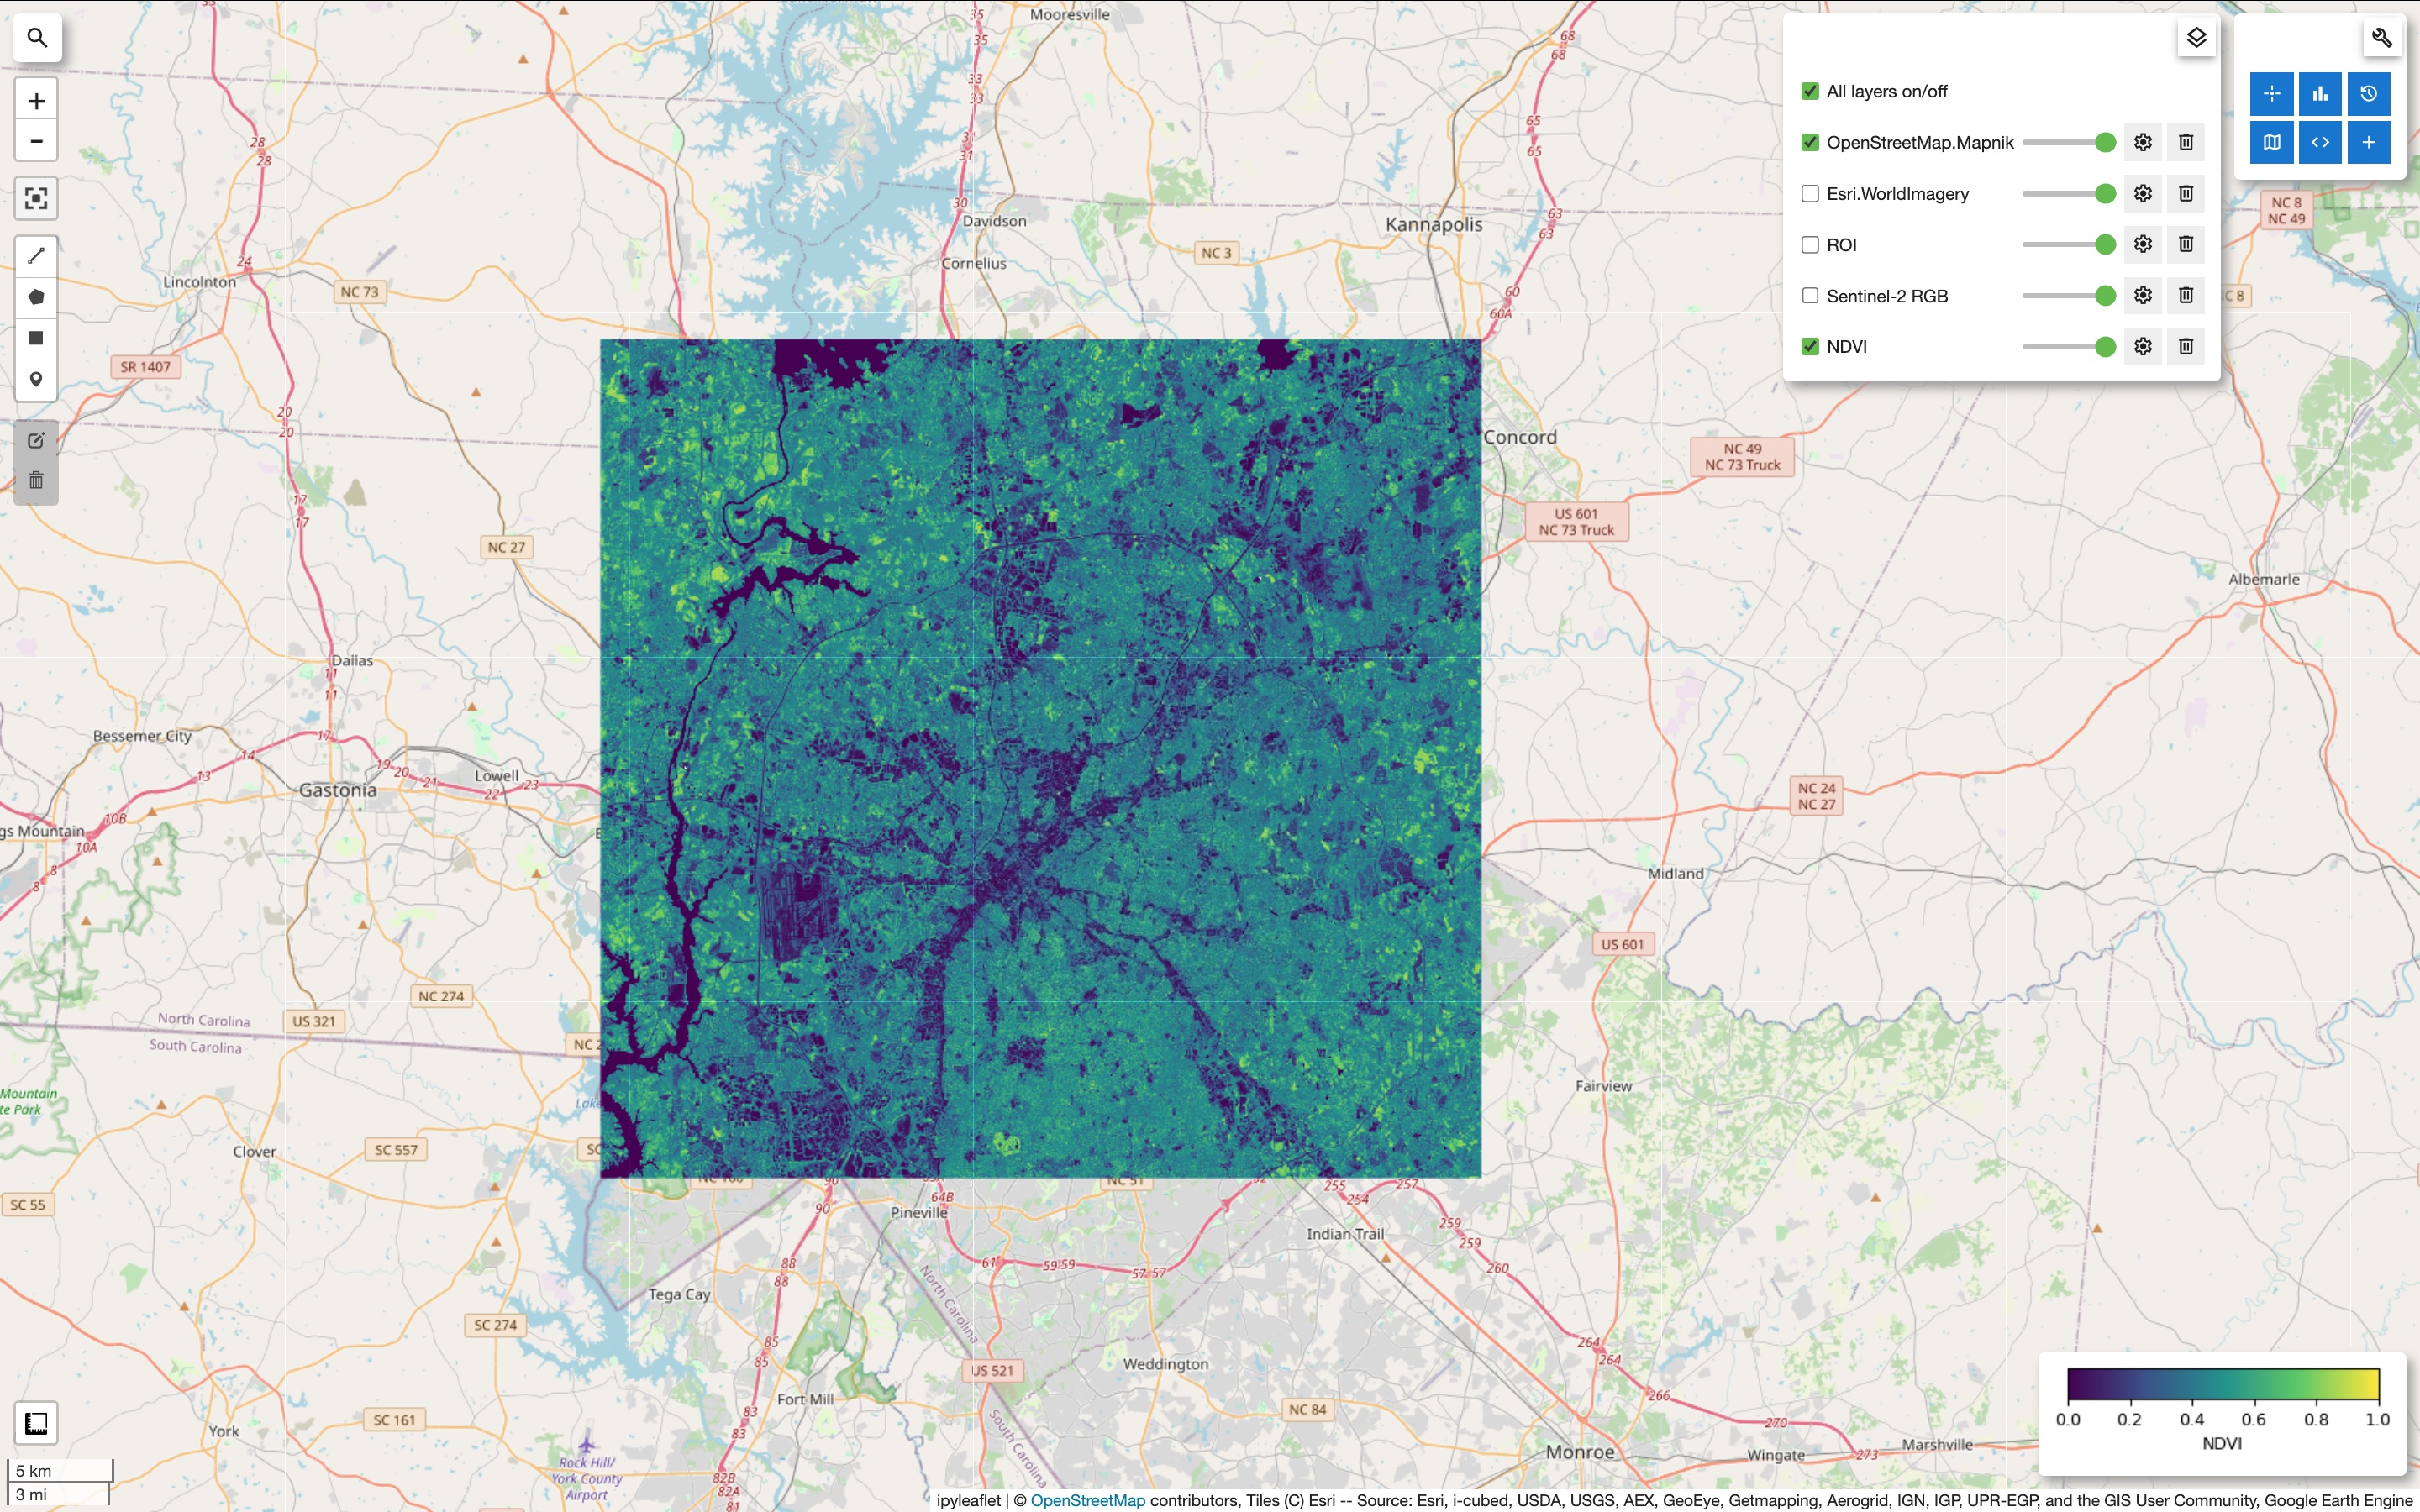The width and height of the screenshot is (2420, 1512).
Task: Delete the Sentinel-2 RGB layer
Action: (2185, 295)
